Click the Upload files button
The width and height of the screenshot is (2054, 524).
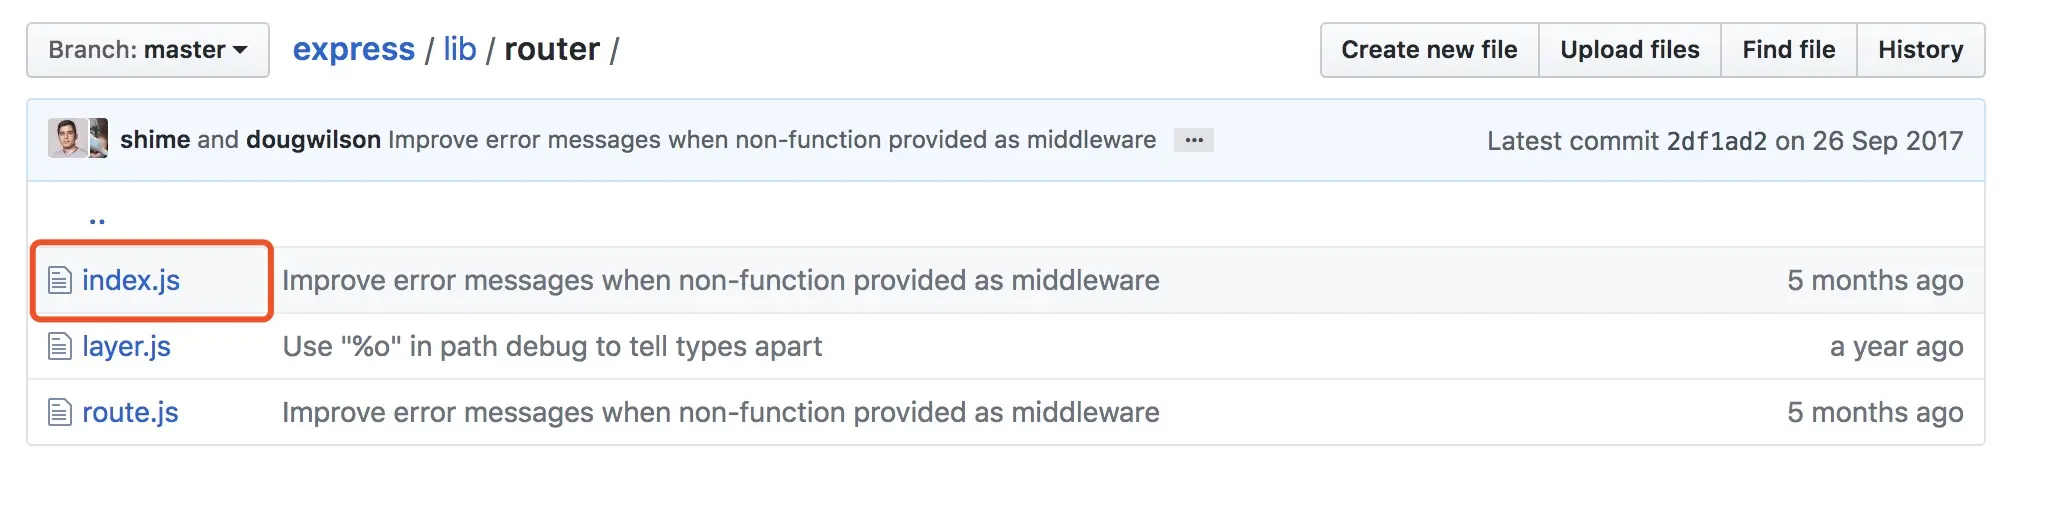tap(1629, 50)
